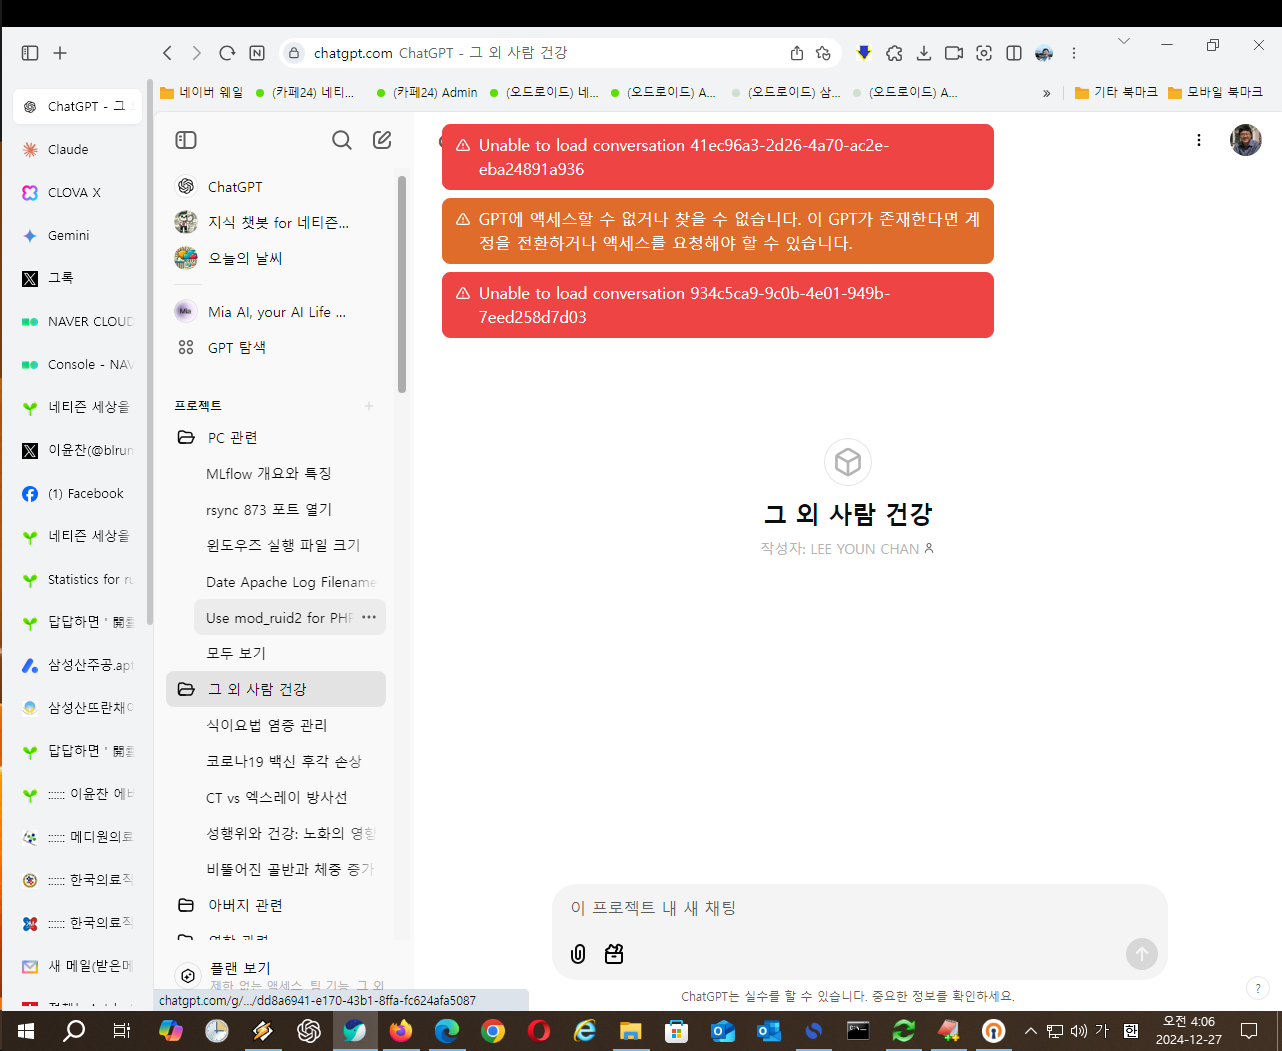Click the 이 프로젝트 내 새 채팅 input field
Screen dimensions: 1282x1051
860,908
